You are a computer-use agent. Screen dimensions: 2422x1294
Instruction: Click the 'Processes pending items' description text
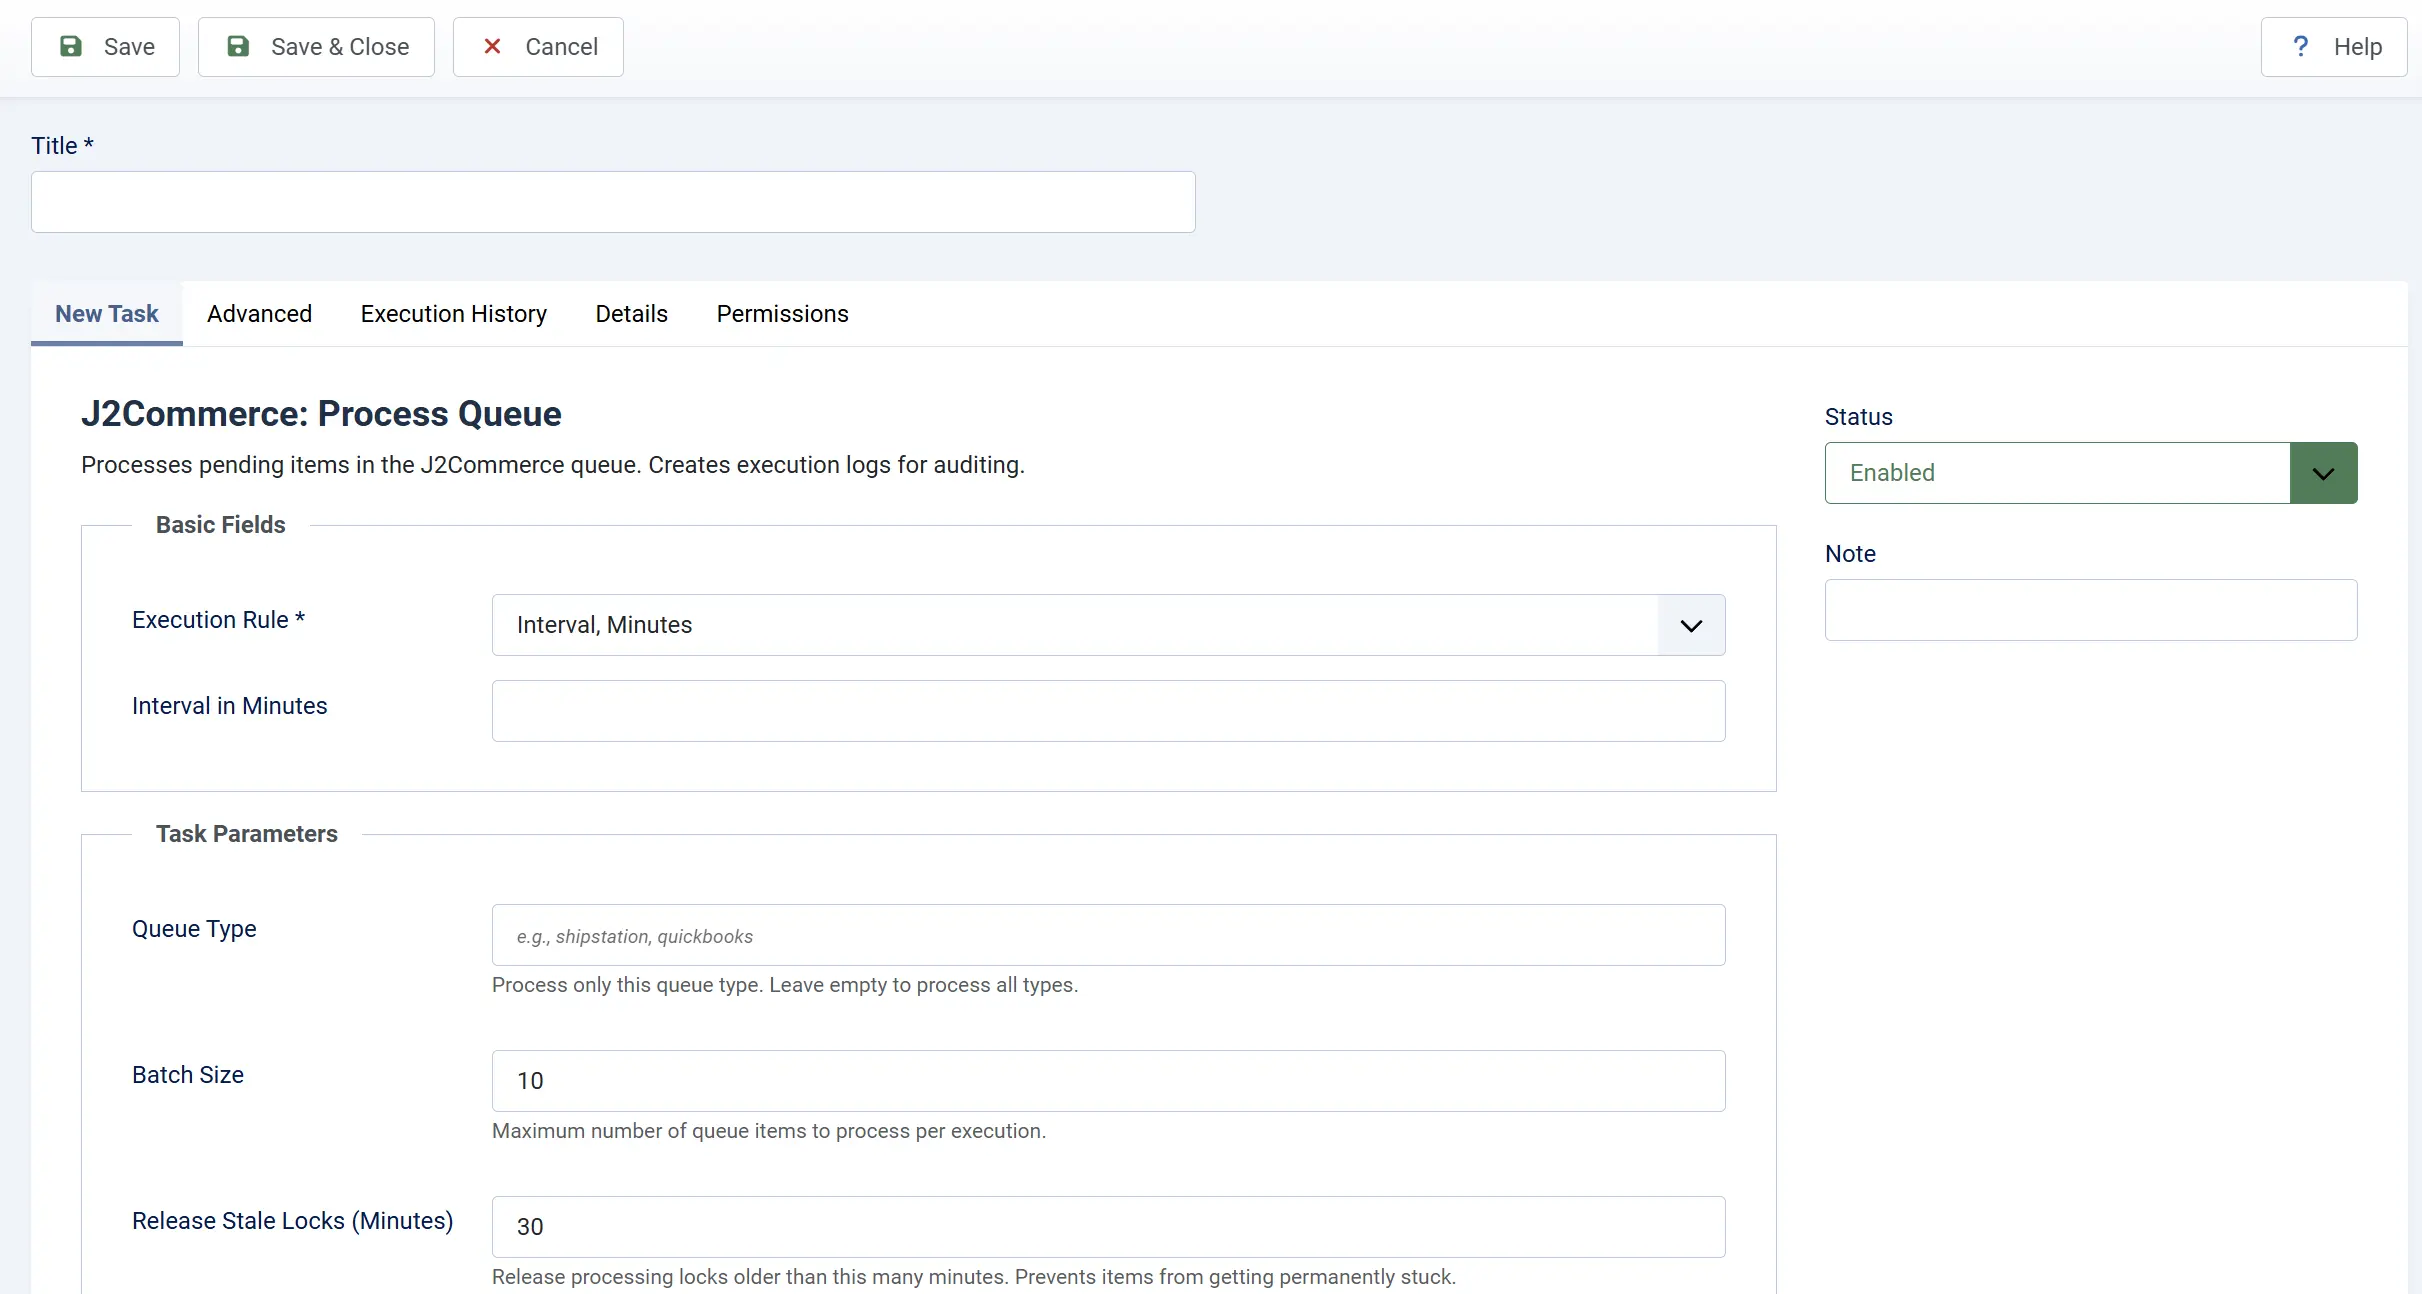point(553,465)
